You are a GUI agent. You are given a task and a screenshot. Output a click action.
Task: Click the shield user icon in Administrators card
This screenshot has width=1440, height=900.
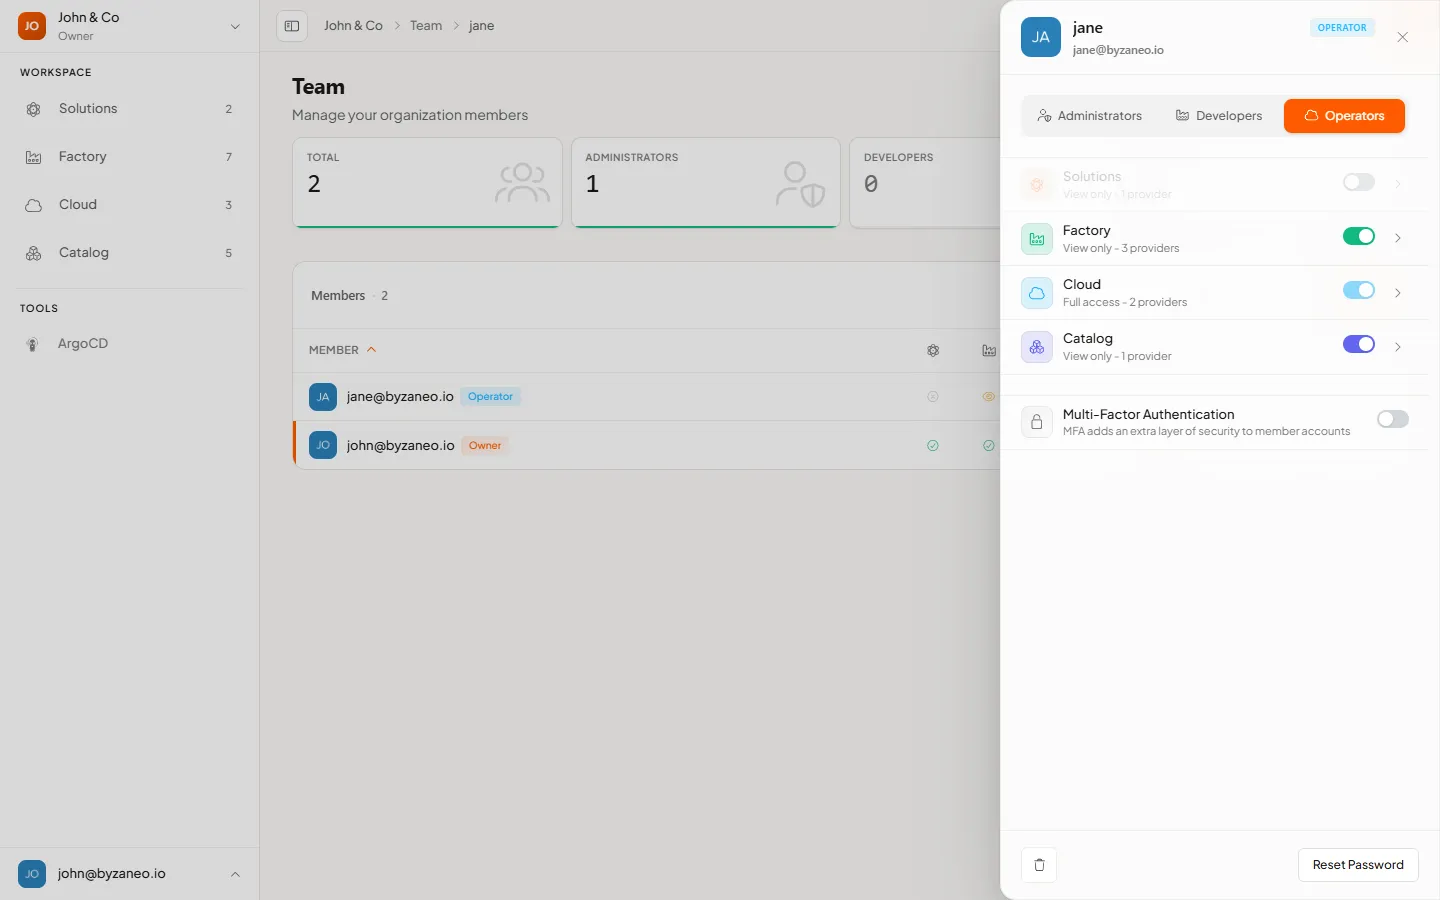[x=801, y=184]
